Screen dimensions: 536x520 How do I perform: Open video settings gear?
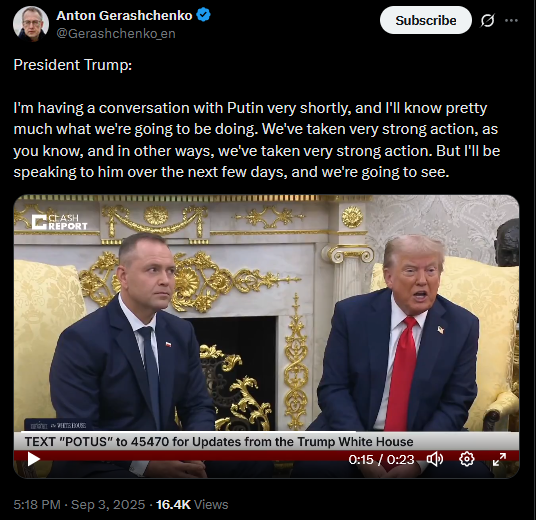[467, 459]
